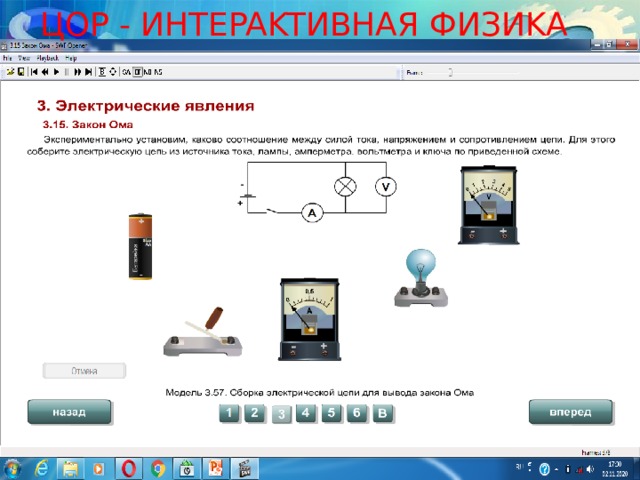The width and height of the screenshot is (640, 480).
Task: Click the lamp symbol in circuit diagram
Action: (345, 187)
